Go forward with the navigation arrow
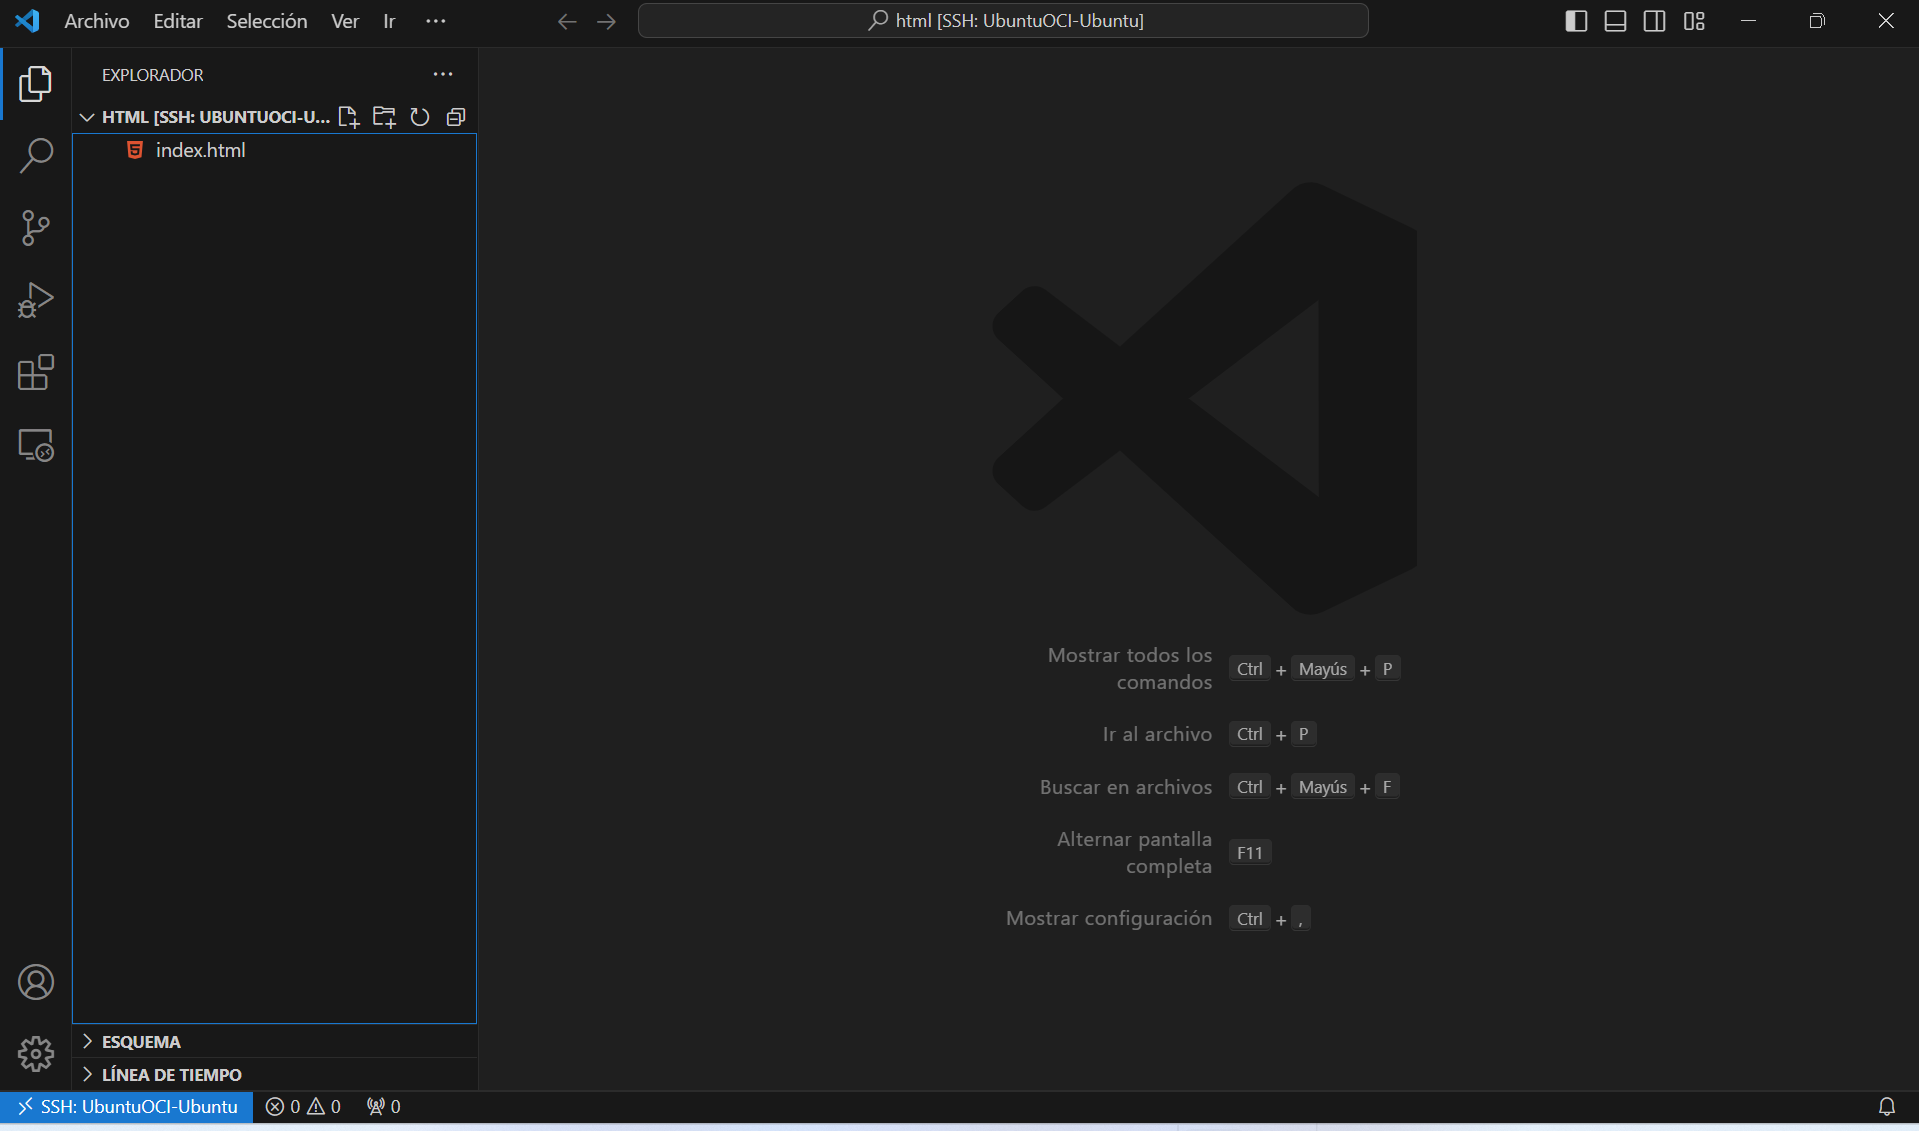Viewport: 1919px width, 1131px height. (x=607, y=21)
